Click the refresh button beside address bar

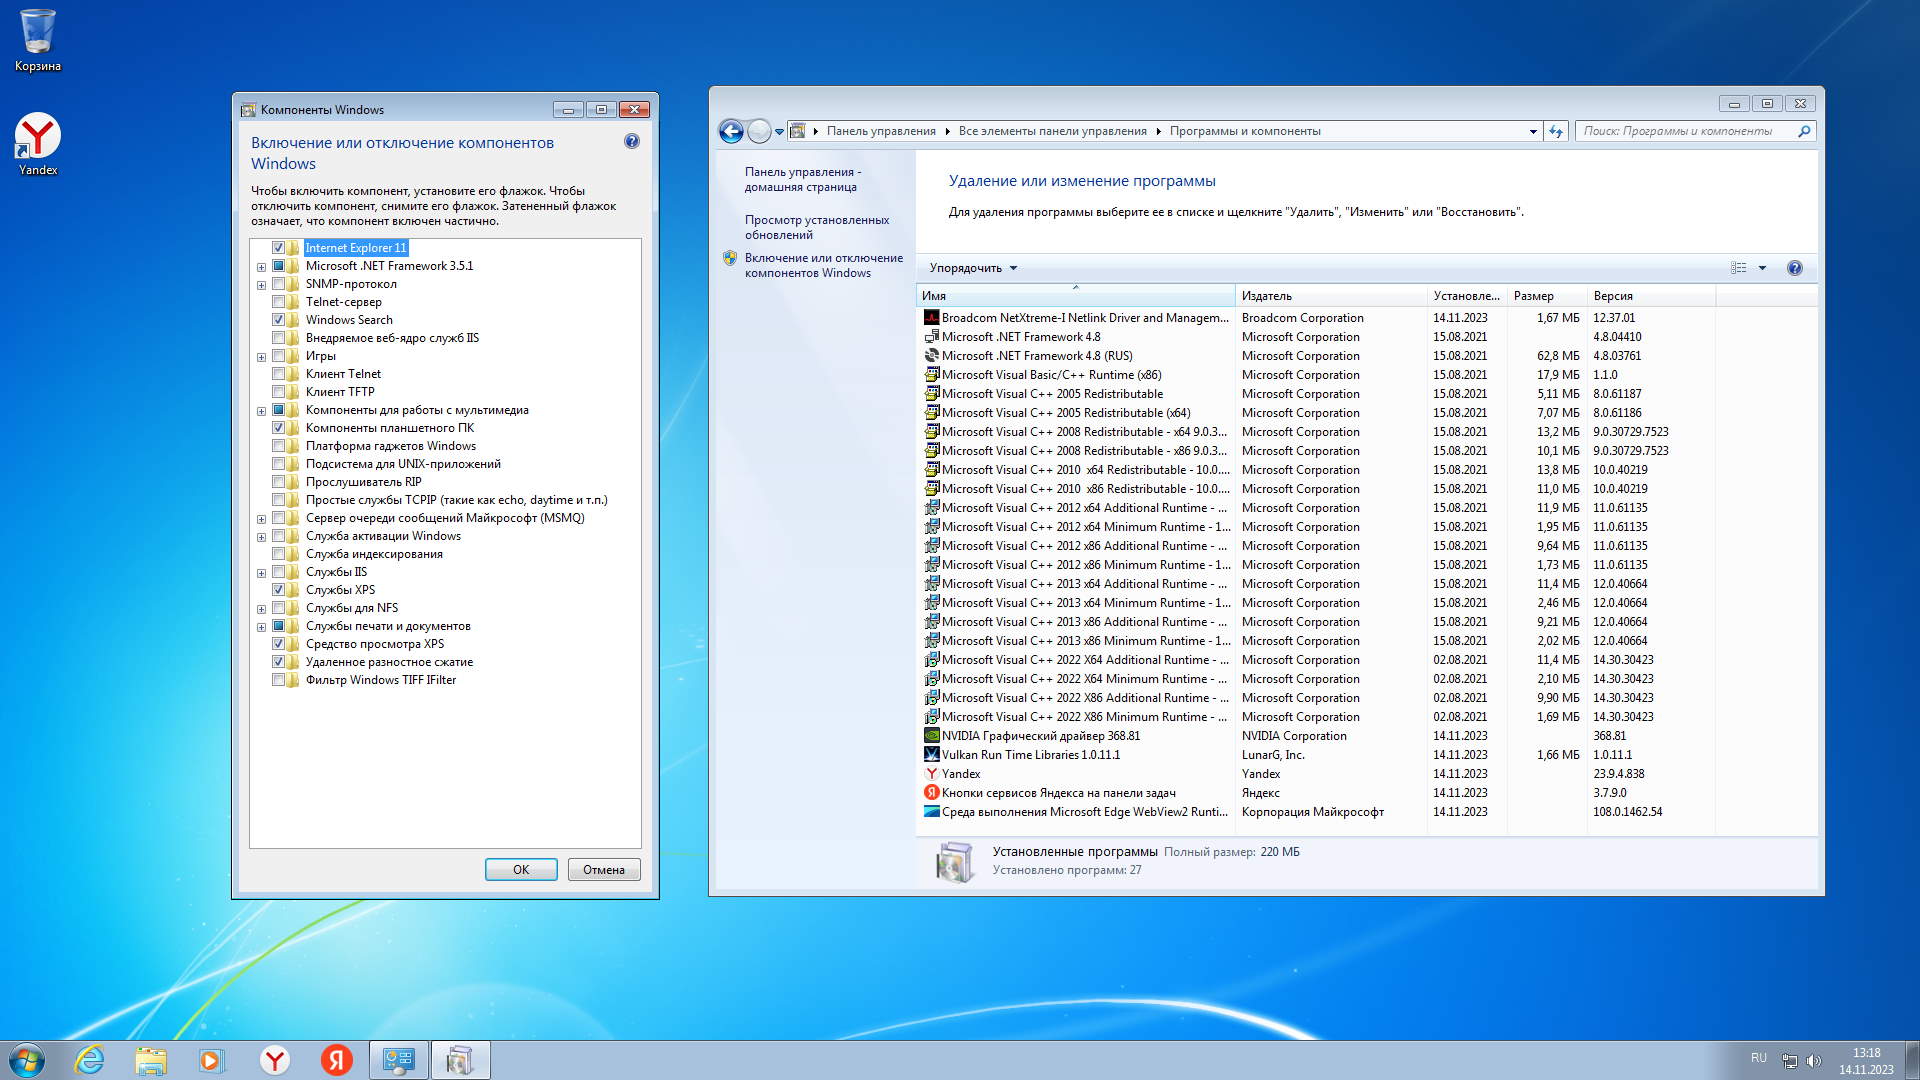point(1555,131)
